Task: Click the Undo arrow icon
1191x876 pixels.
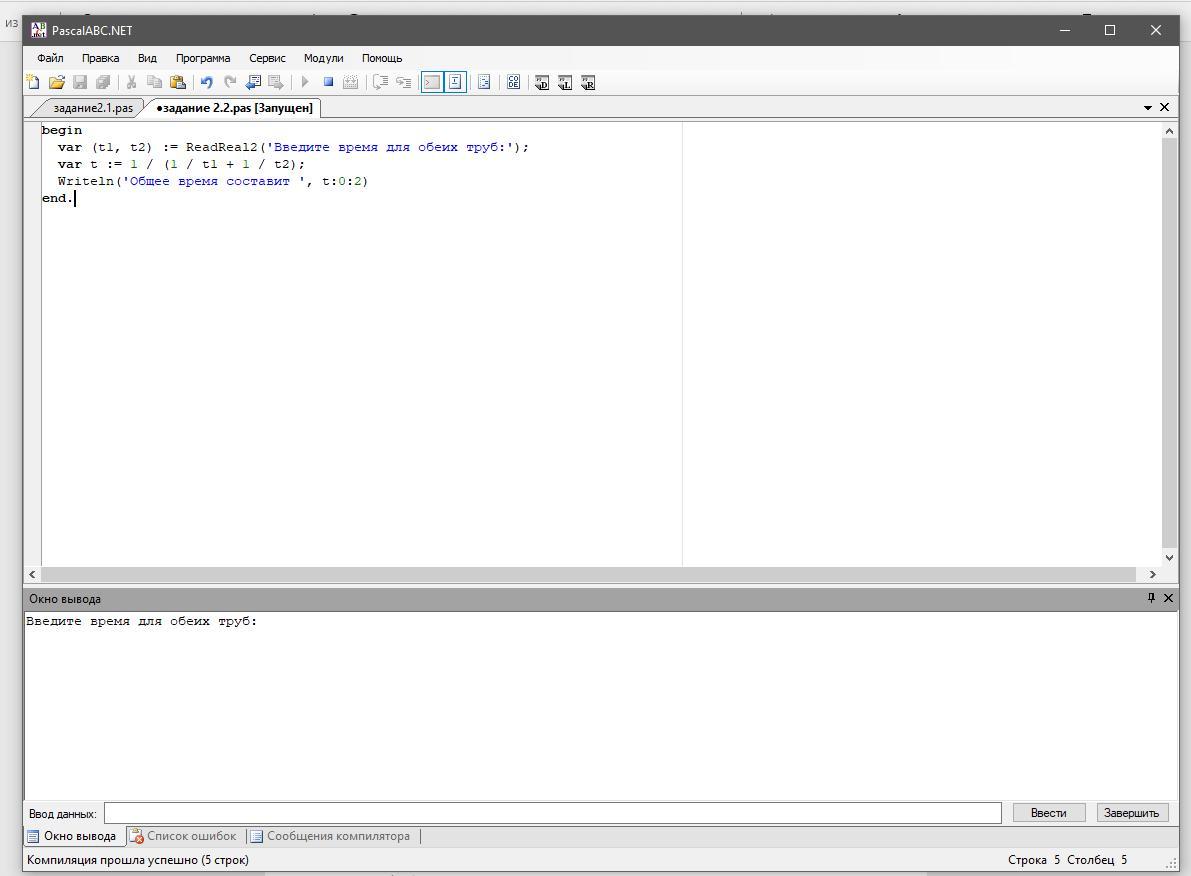Action: (x=207, y=83)
